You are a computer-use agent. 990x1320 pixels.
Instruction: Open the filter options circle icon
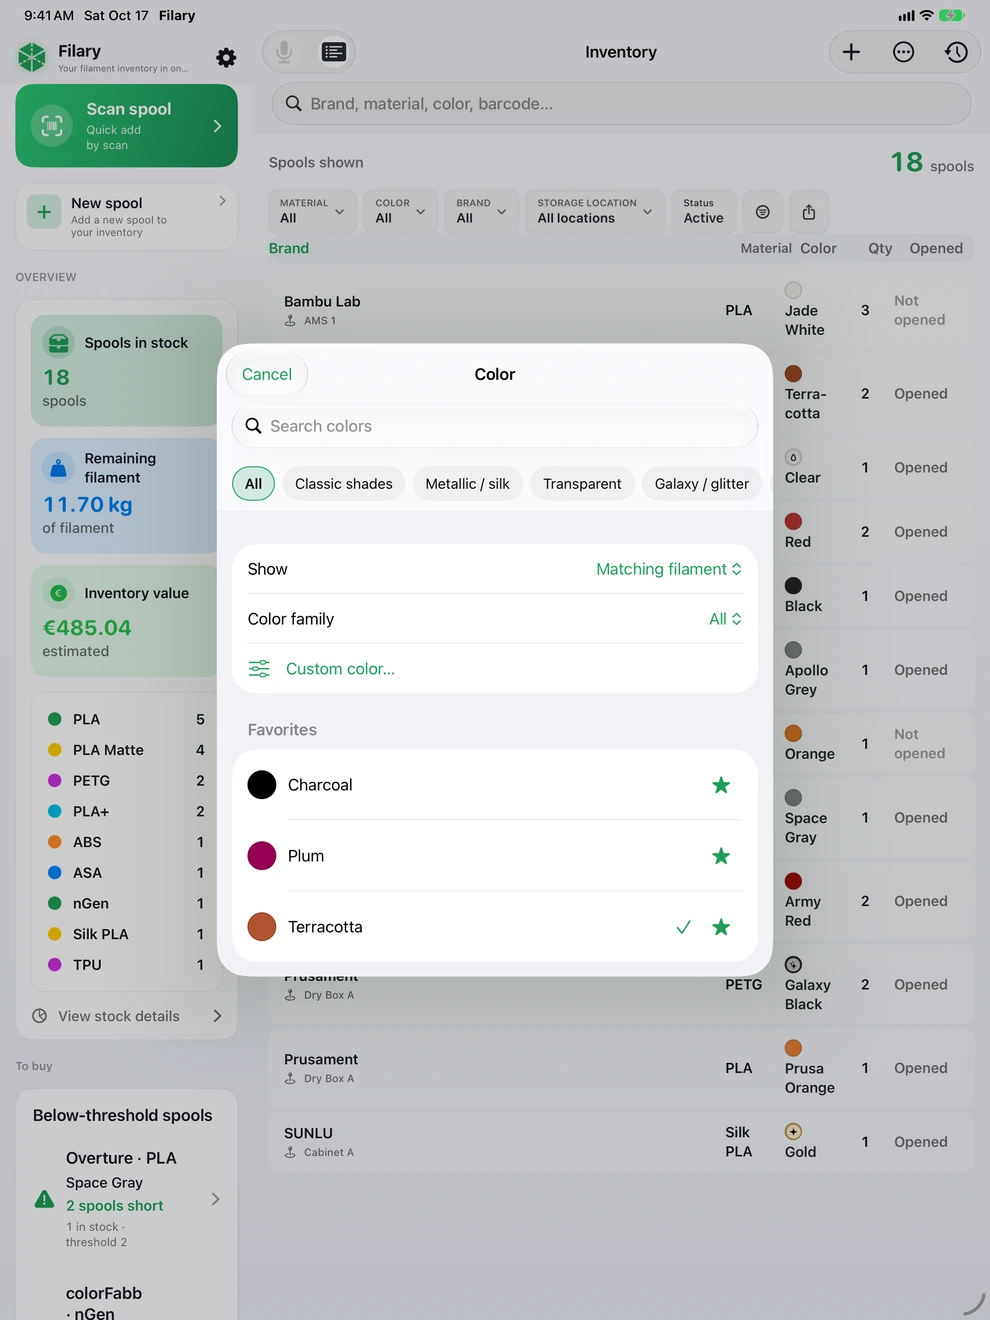point(763,212)
